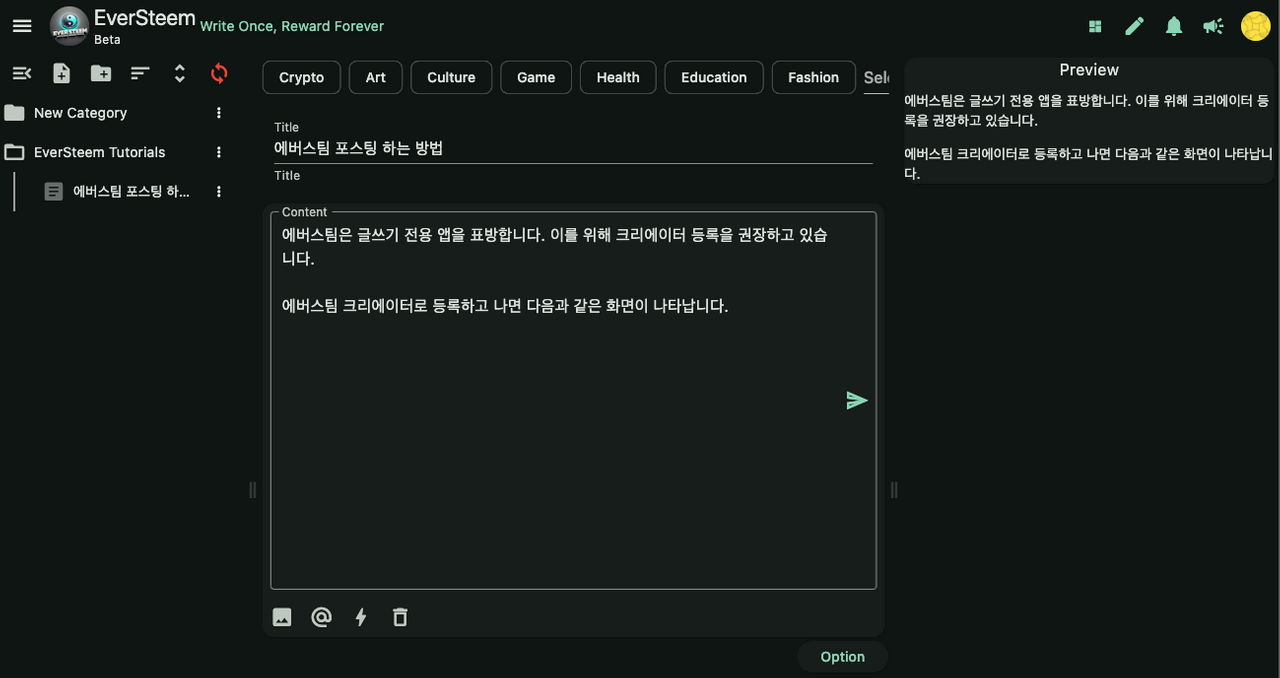Click the tag select input field
This screenshot has height=678, width=1280.
tap(877, 77)
